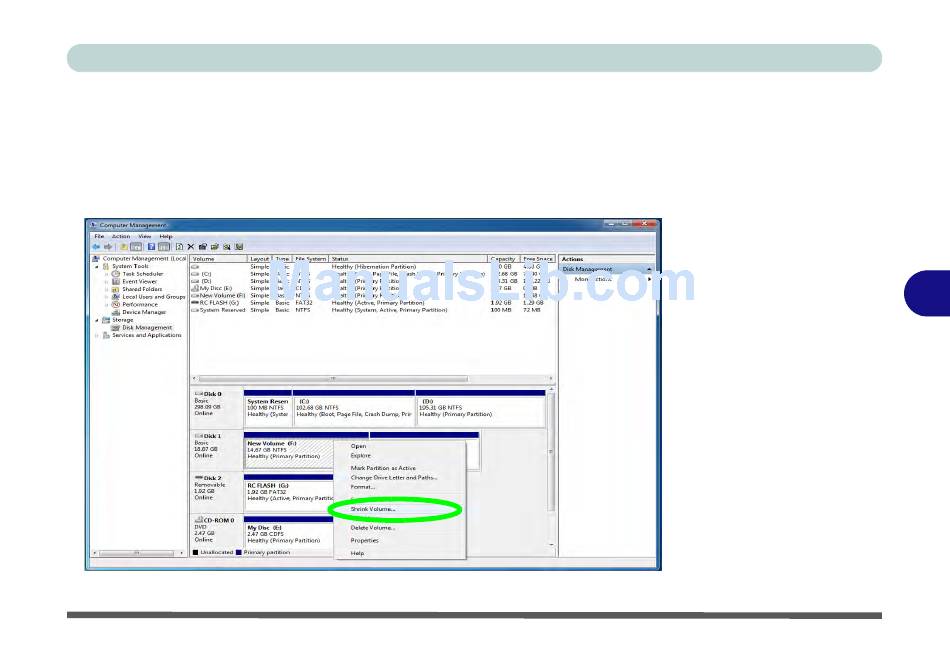The width and height of the screenshot is (950, 669).
Task: Toggle the Show/Hide Console Tree icon
Action: pyautogui.click(x=136, y=247)
